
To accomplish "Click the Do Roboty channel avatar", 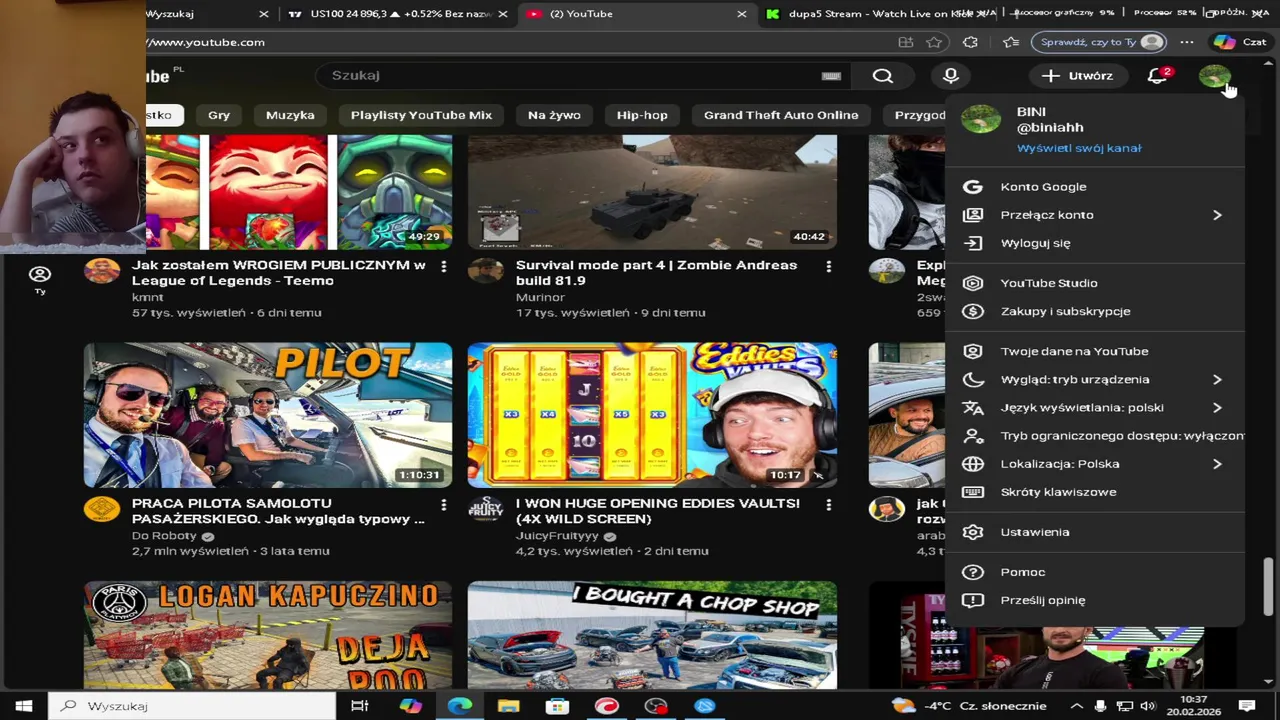I will 102,508.
